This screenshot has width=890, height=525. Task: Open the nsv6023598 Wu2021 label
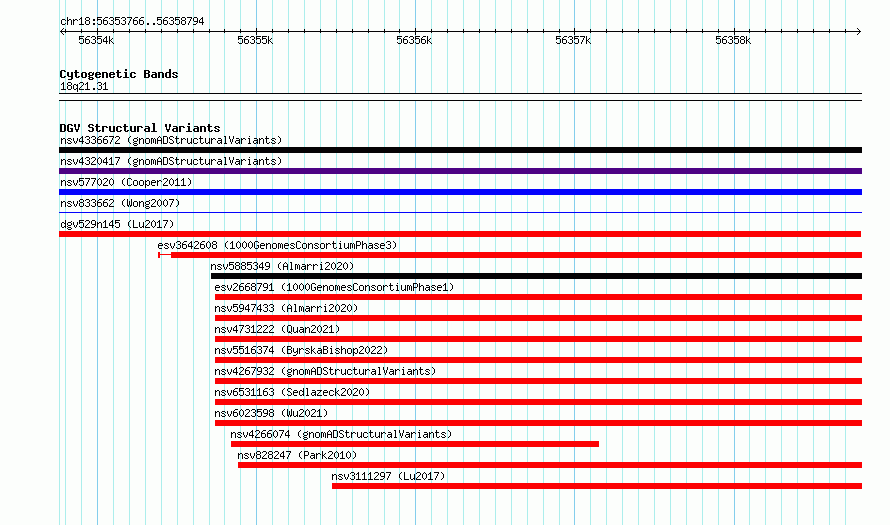tap(271, 413)
